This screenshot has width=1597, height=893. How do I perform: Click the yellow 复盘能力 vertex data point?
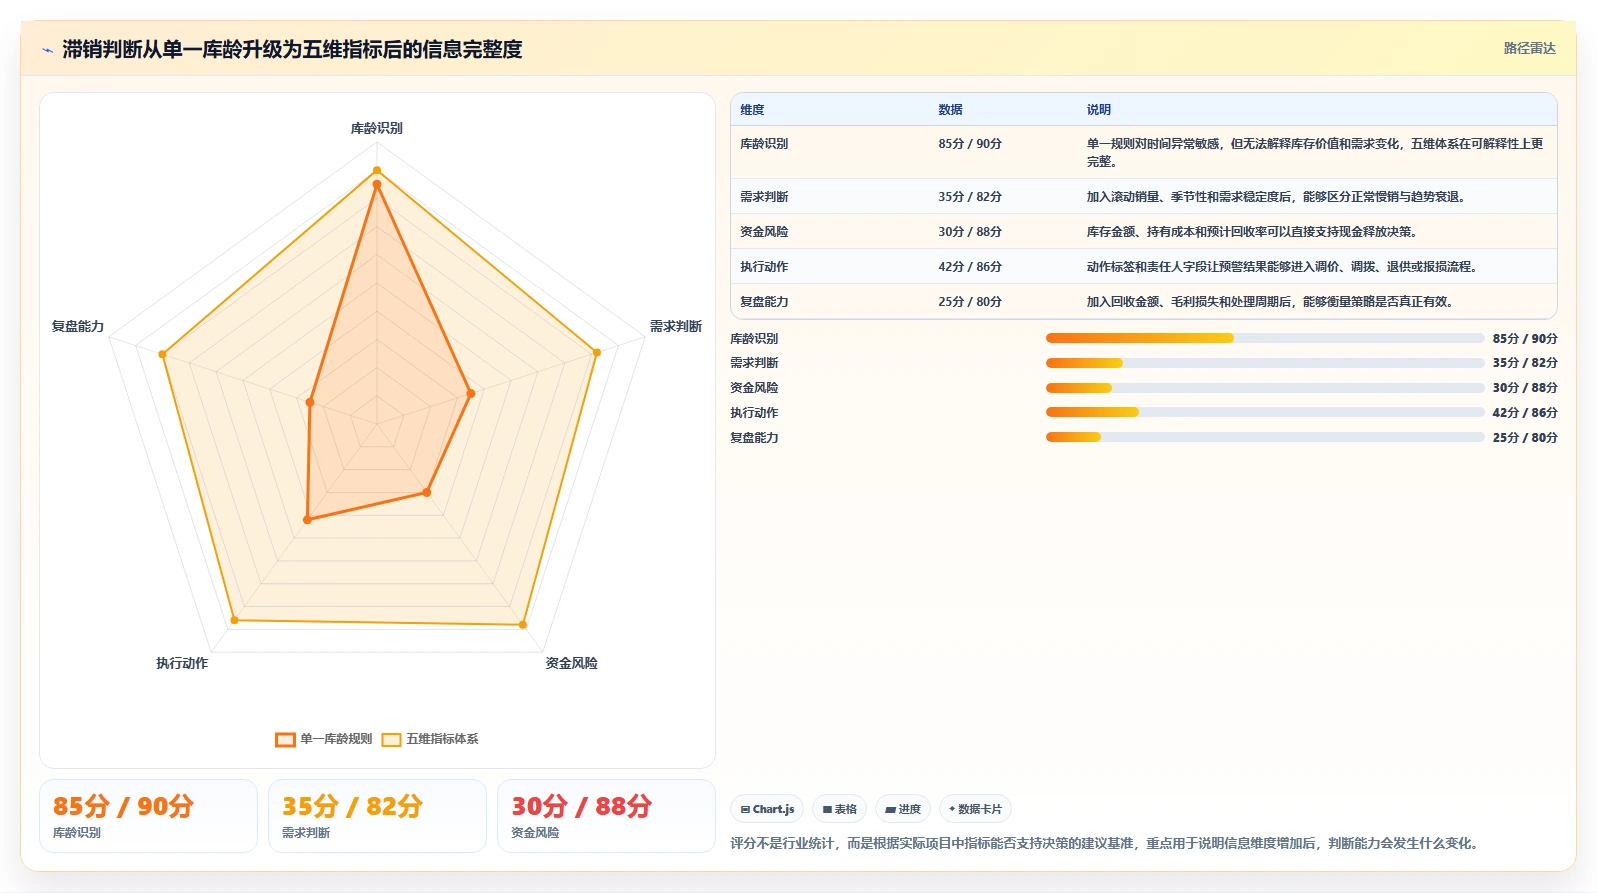(x=163, y=354)
